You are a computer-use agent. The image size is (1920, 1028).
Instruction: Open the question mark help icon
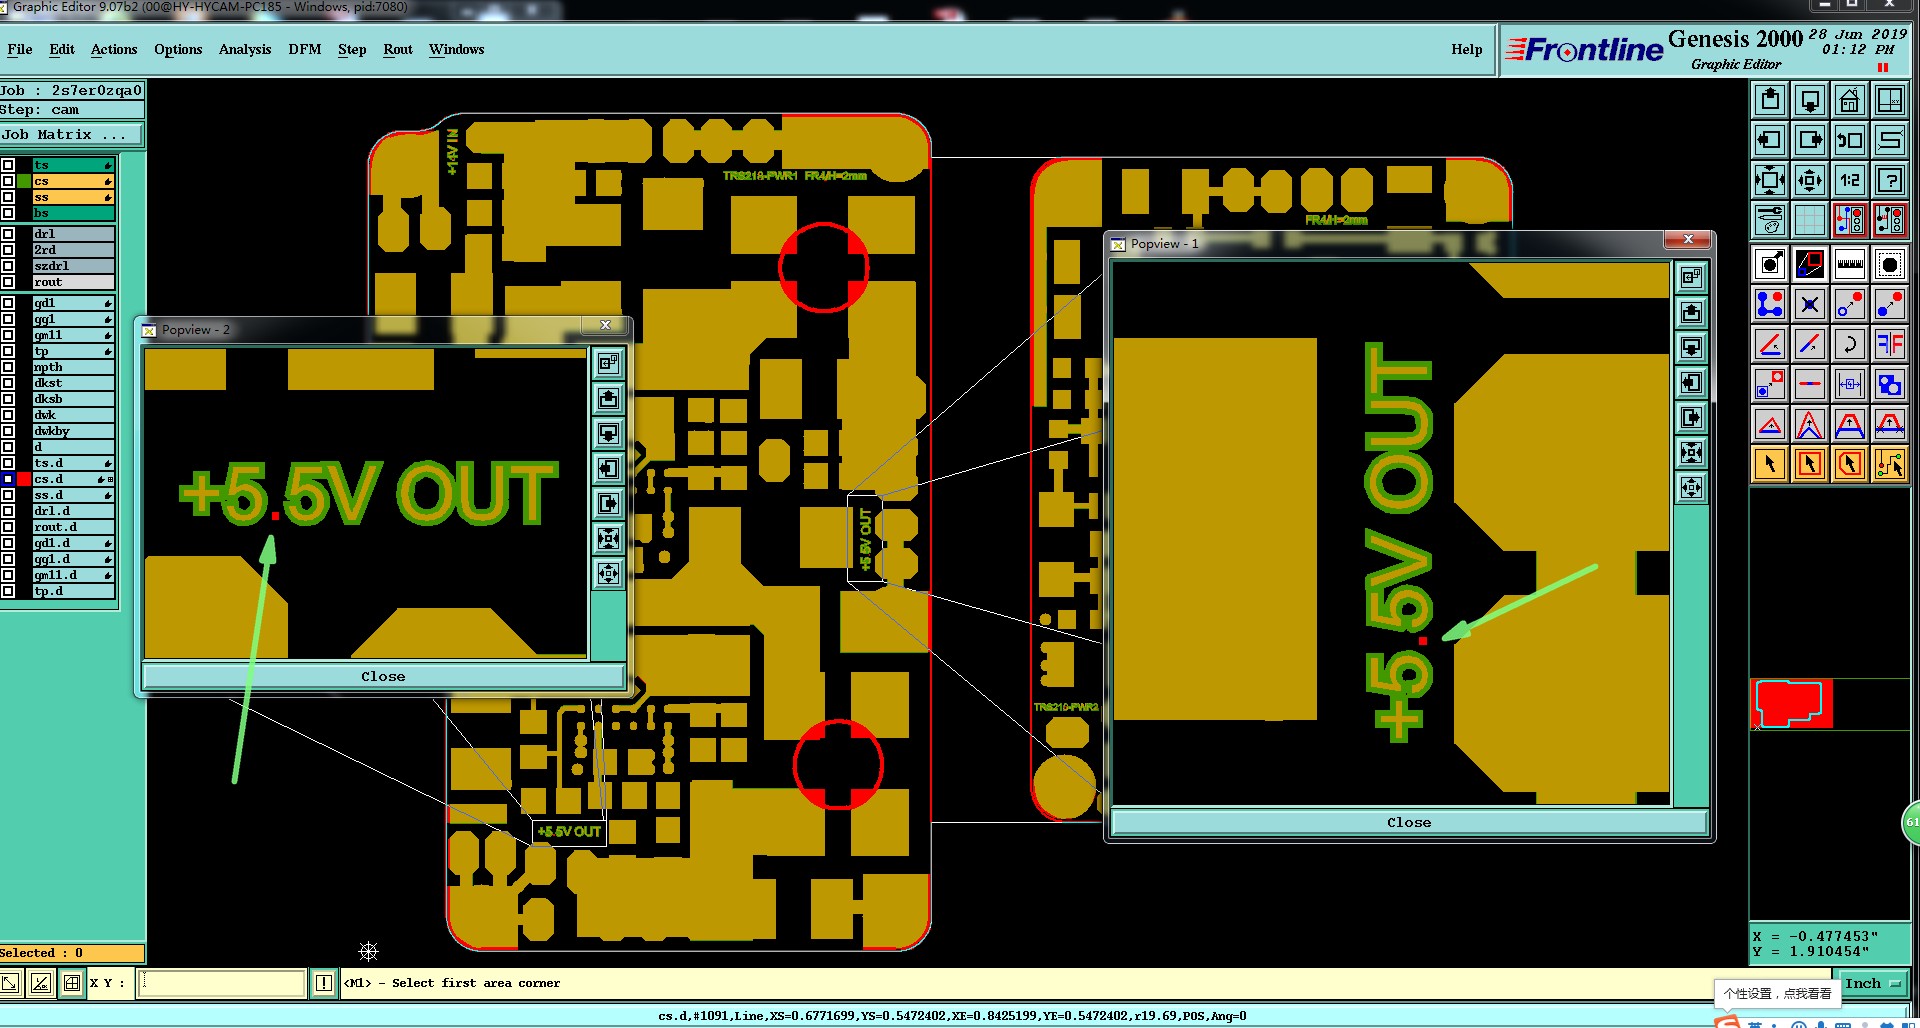click(1889, 180)
